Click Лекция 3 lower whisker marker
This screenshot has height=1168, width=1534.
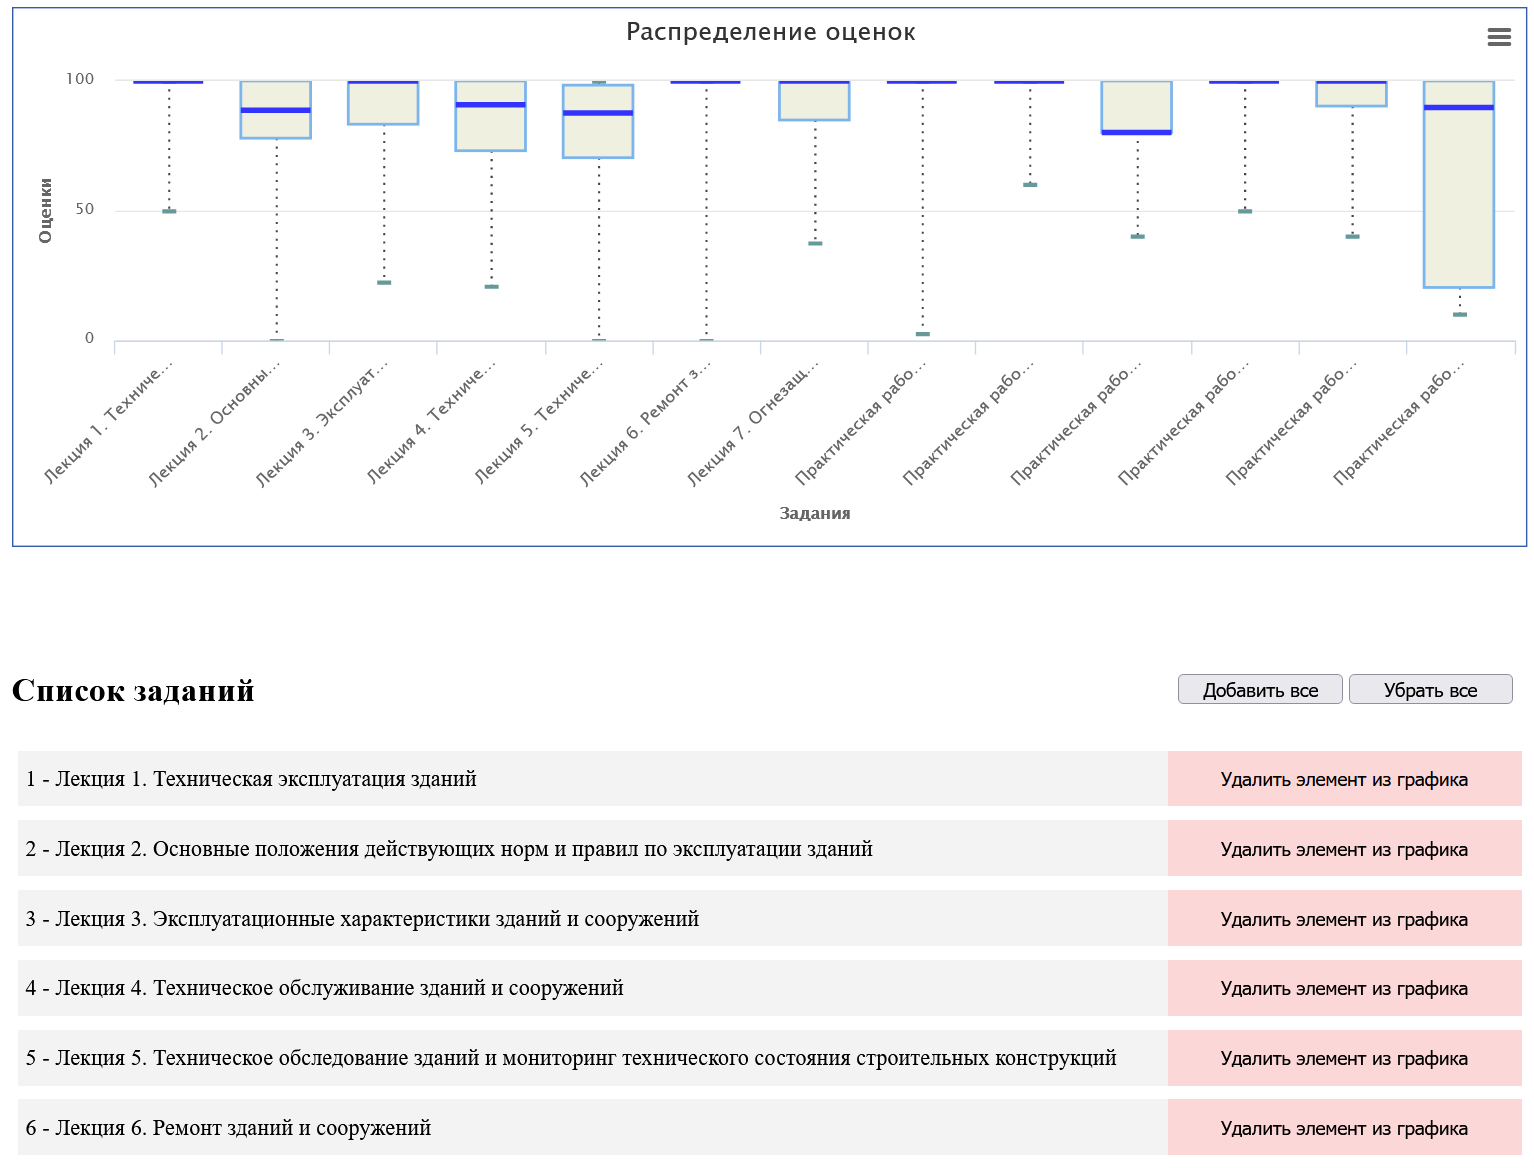pyautogui.click(x=384, y=283)
